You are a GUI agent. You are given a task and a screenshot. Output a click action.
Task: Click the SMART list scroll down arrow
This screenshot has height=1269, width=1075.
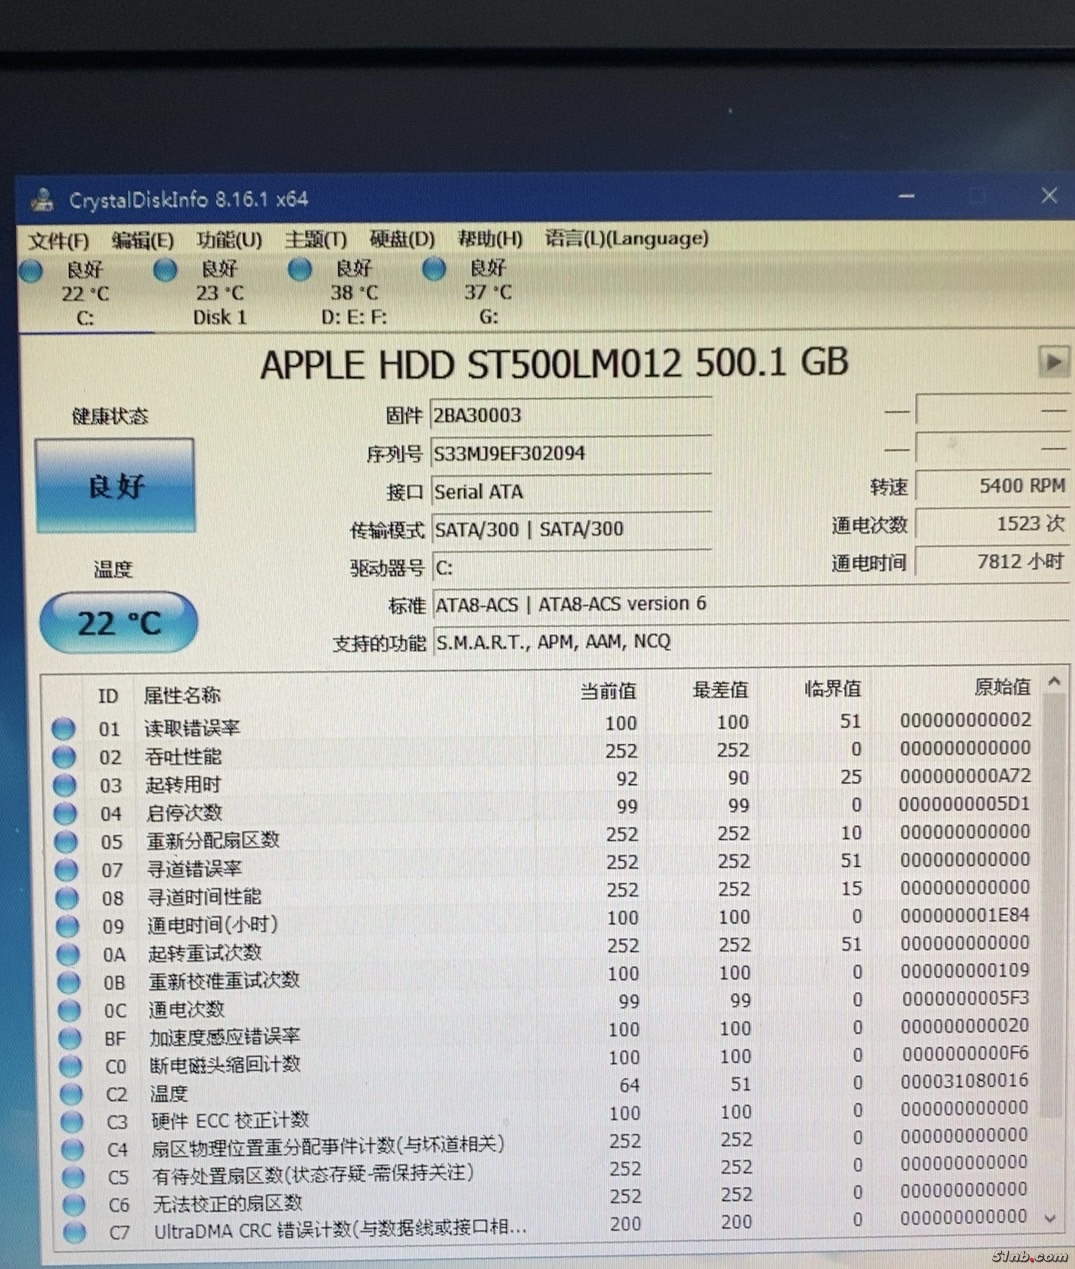(1050, 1218)
